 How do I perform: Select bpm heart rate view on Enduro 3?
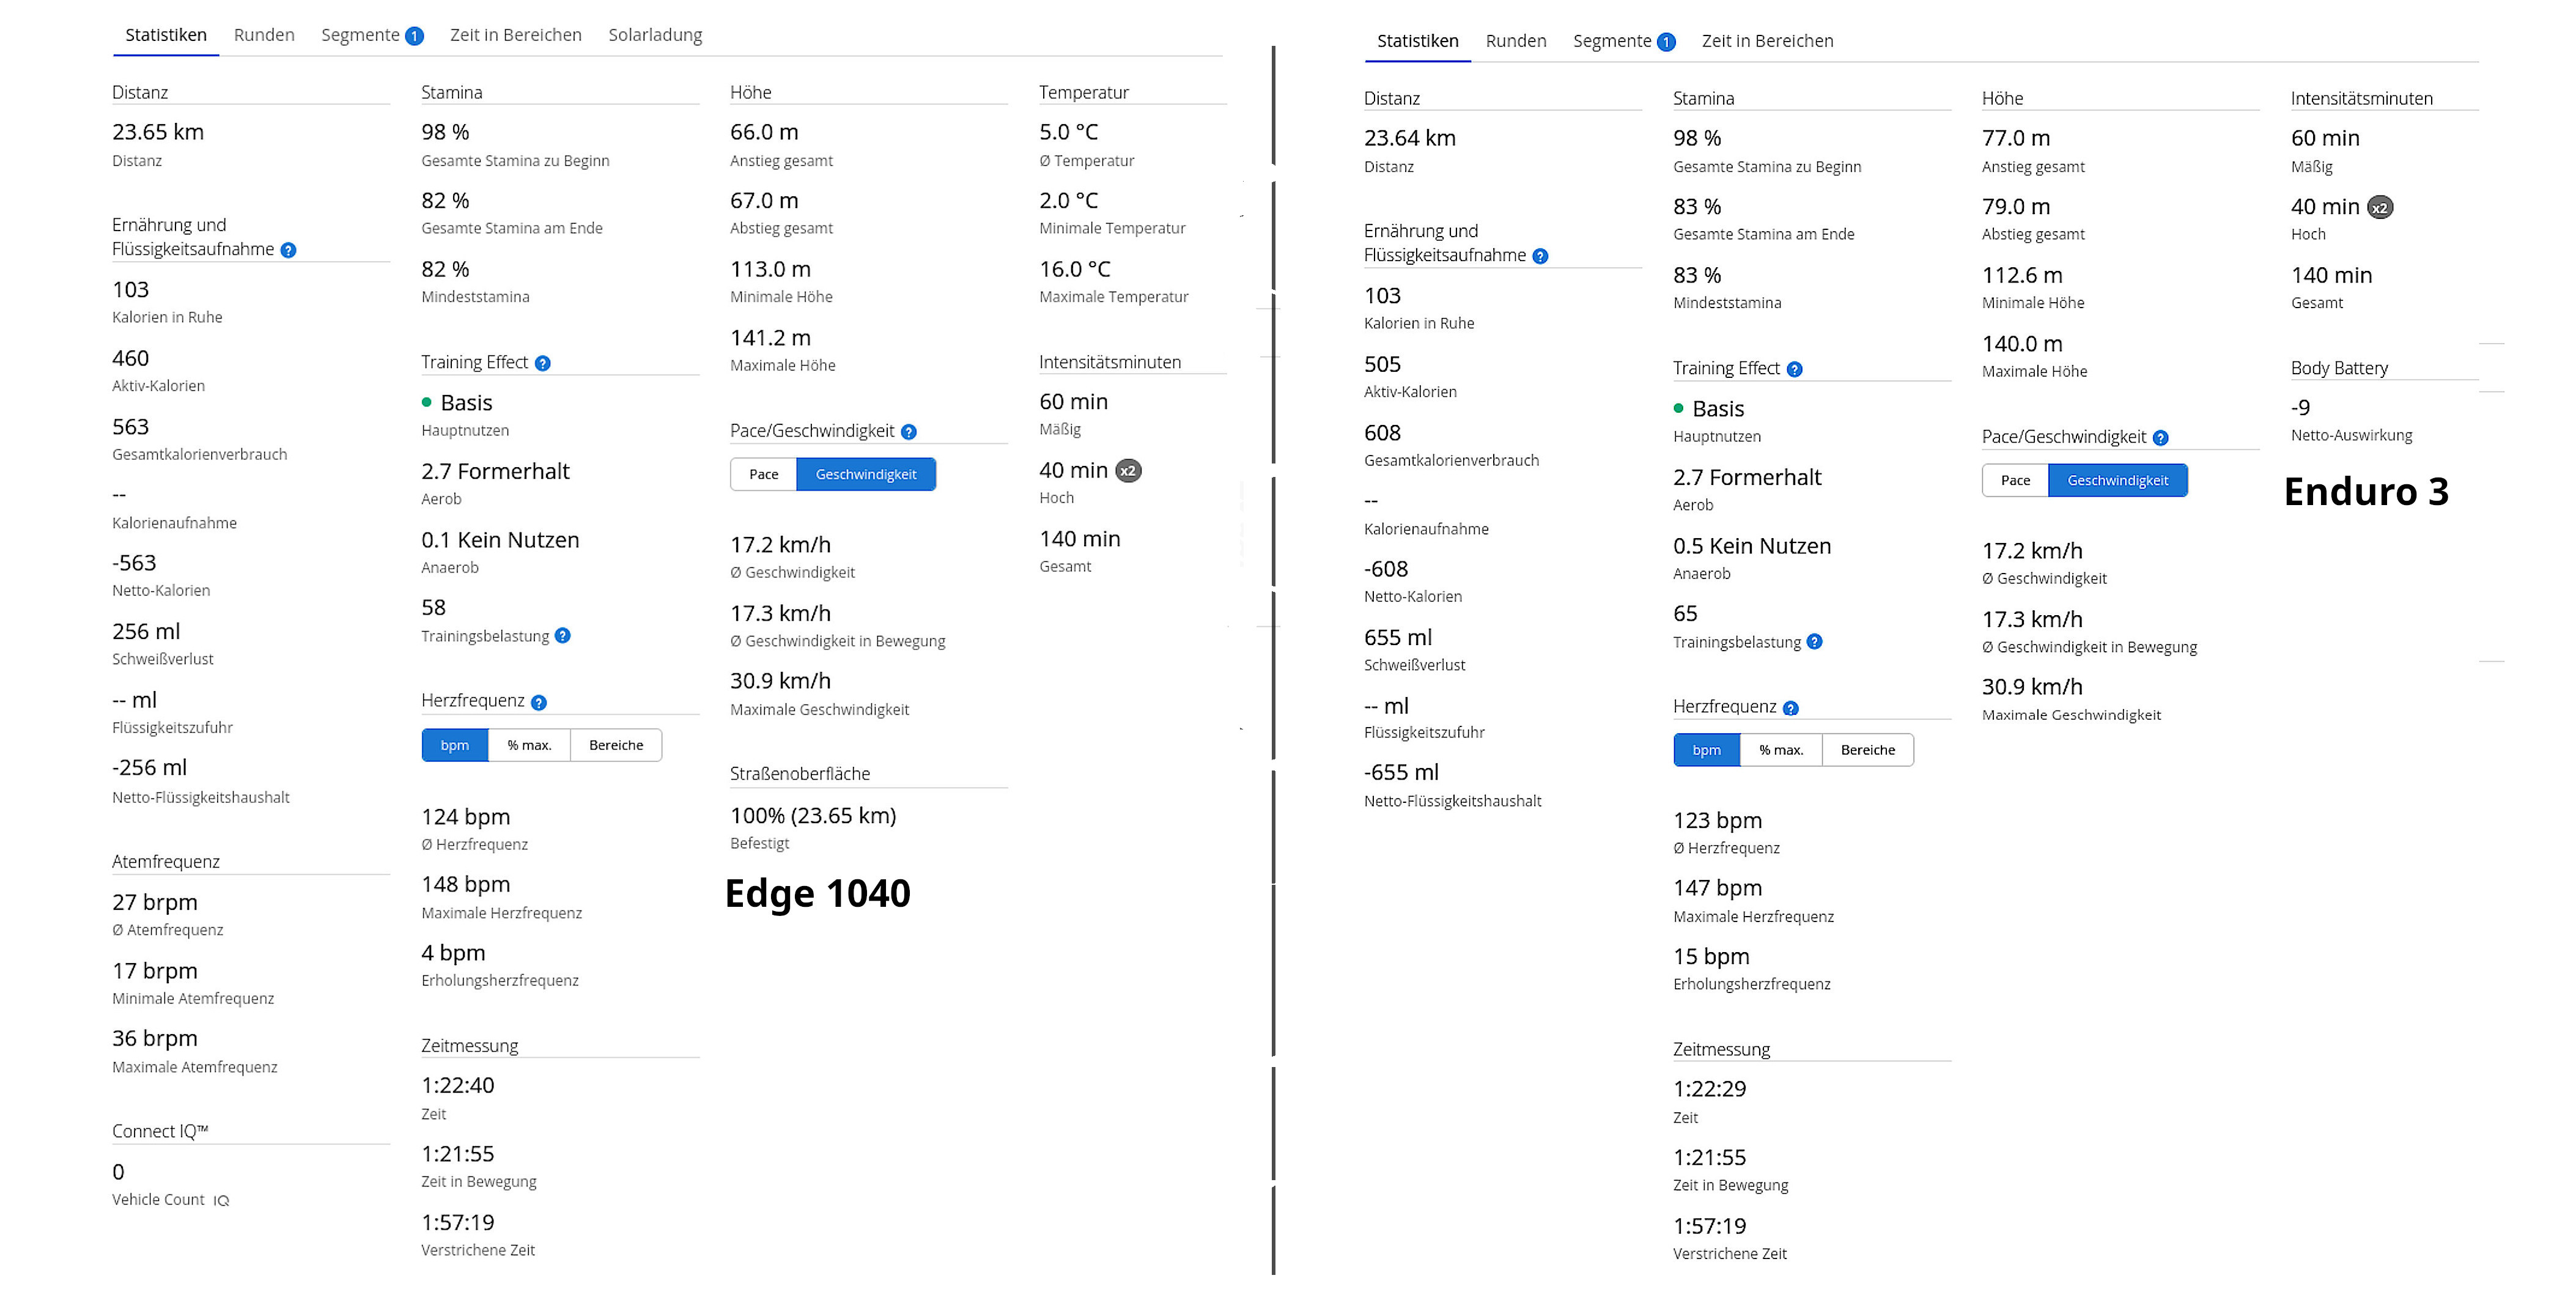1707,751
